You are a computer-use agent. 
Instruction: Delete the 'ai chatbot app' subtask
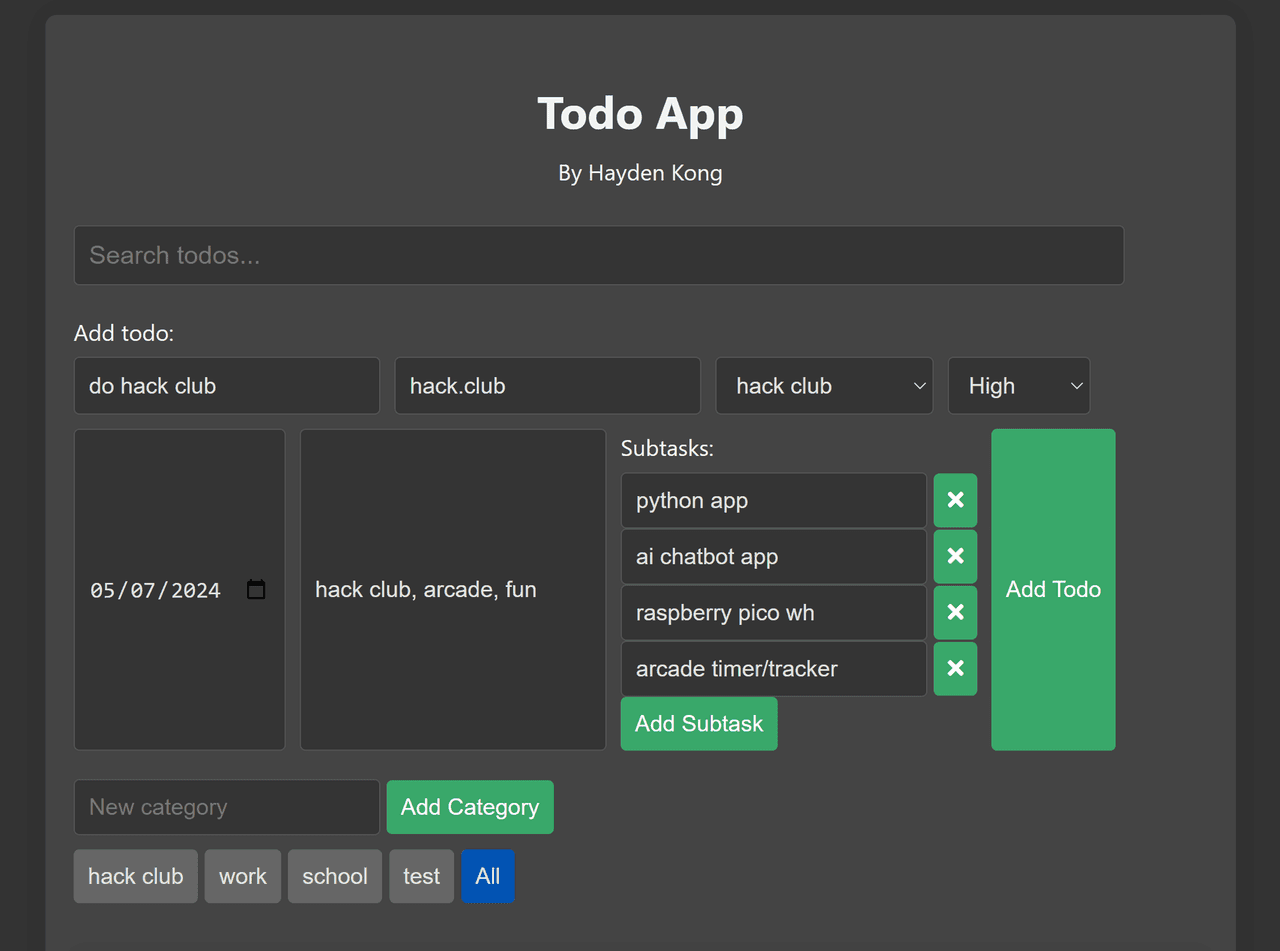coord(955,556)
